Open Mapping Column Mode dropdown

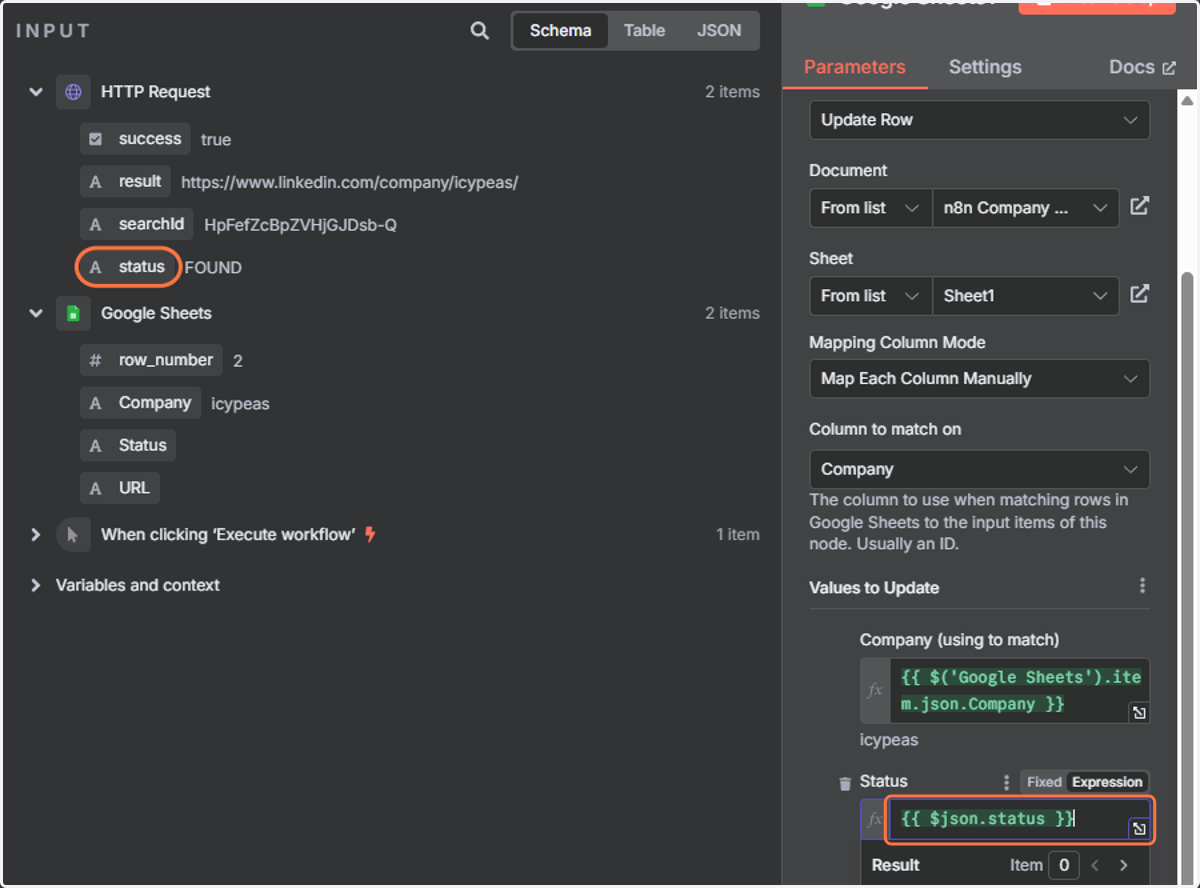[x=979, y=379]
